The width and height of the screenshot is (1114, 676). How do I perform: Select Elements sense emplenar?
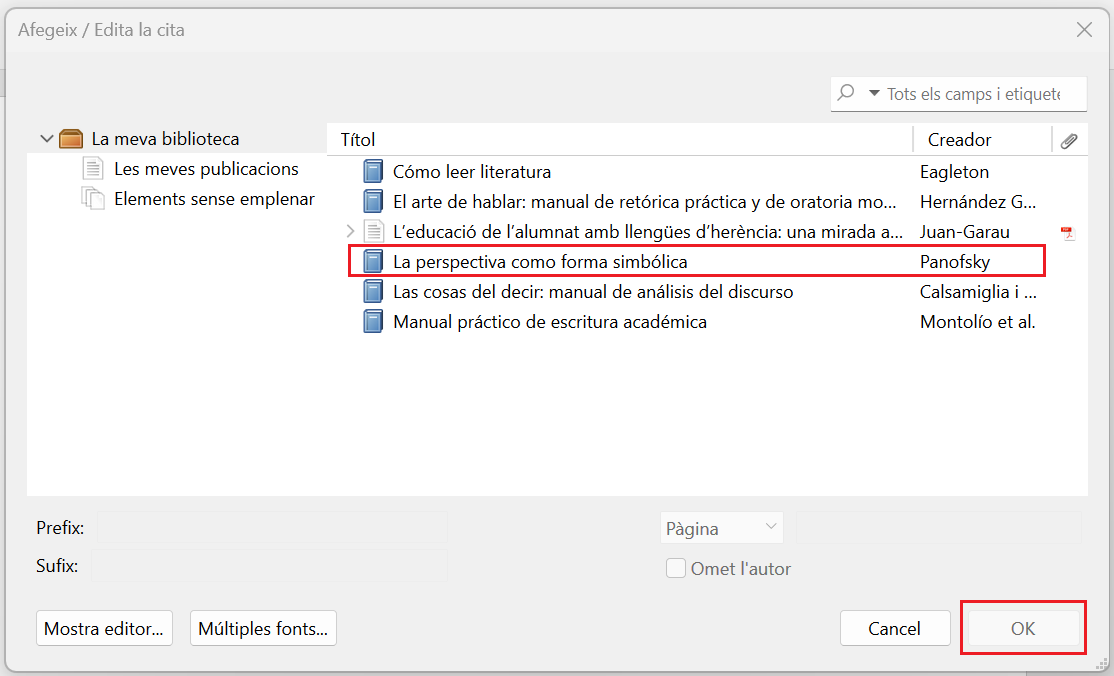coord(214,198)
